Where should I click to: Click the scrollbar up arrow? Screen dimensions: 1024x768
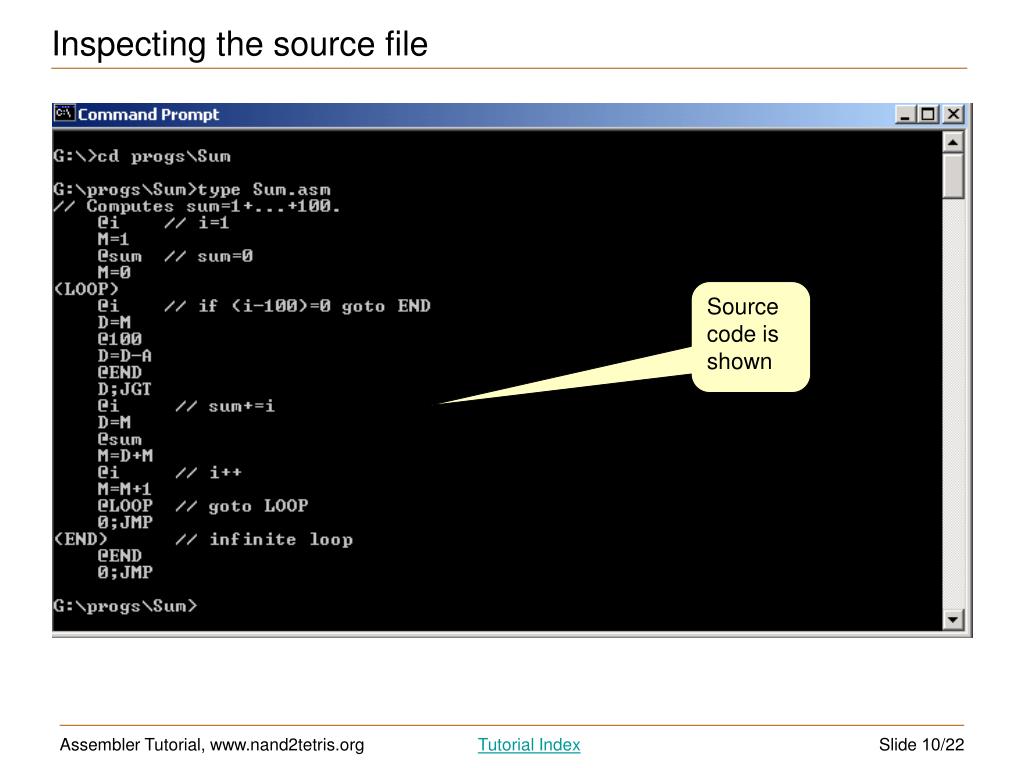953,142
